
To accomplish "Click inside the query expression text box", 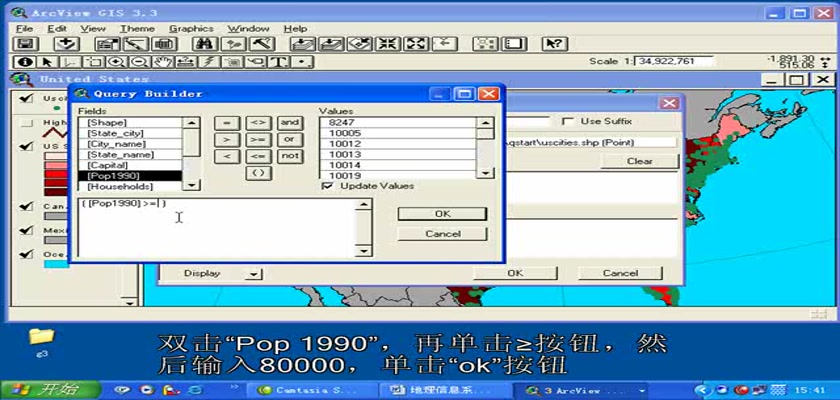I will click(217, 228).
